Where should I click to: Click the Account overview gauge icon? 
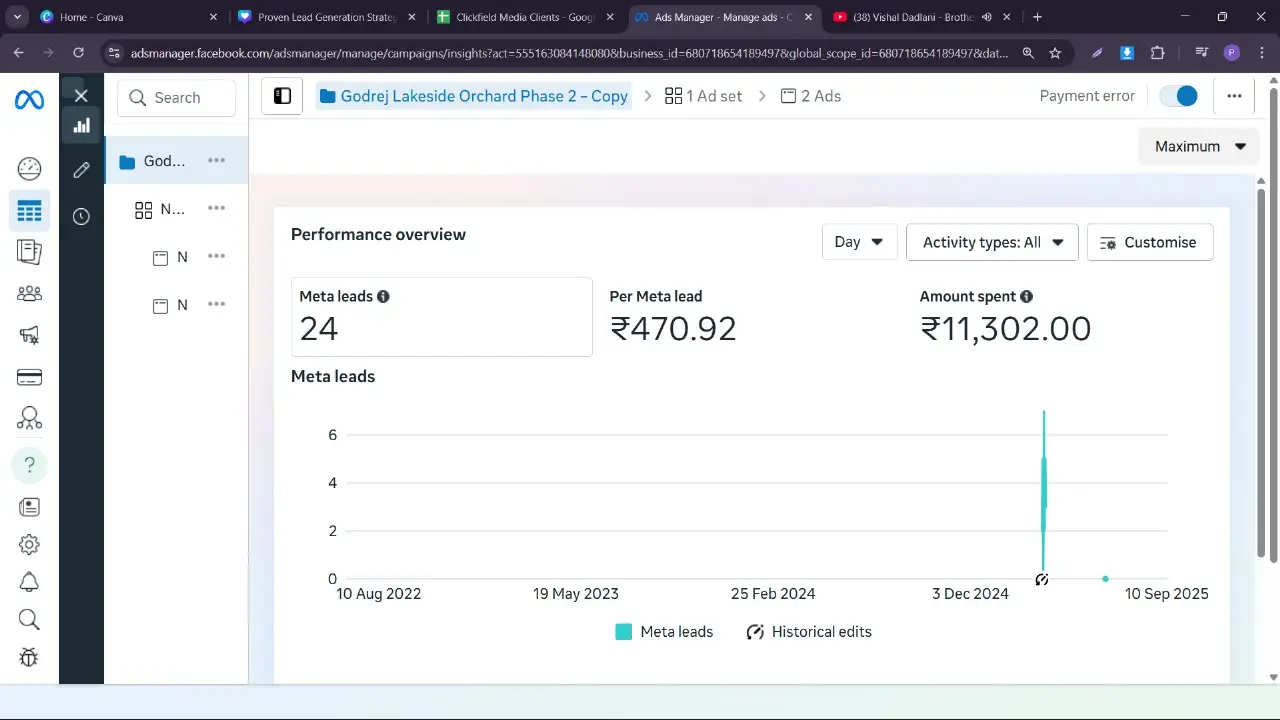(29, 168)
